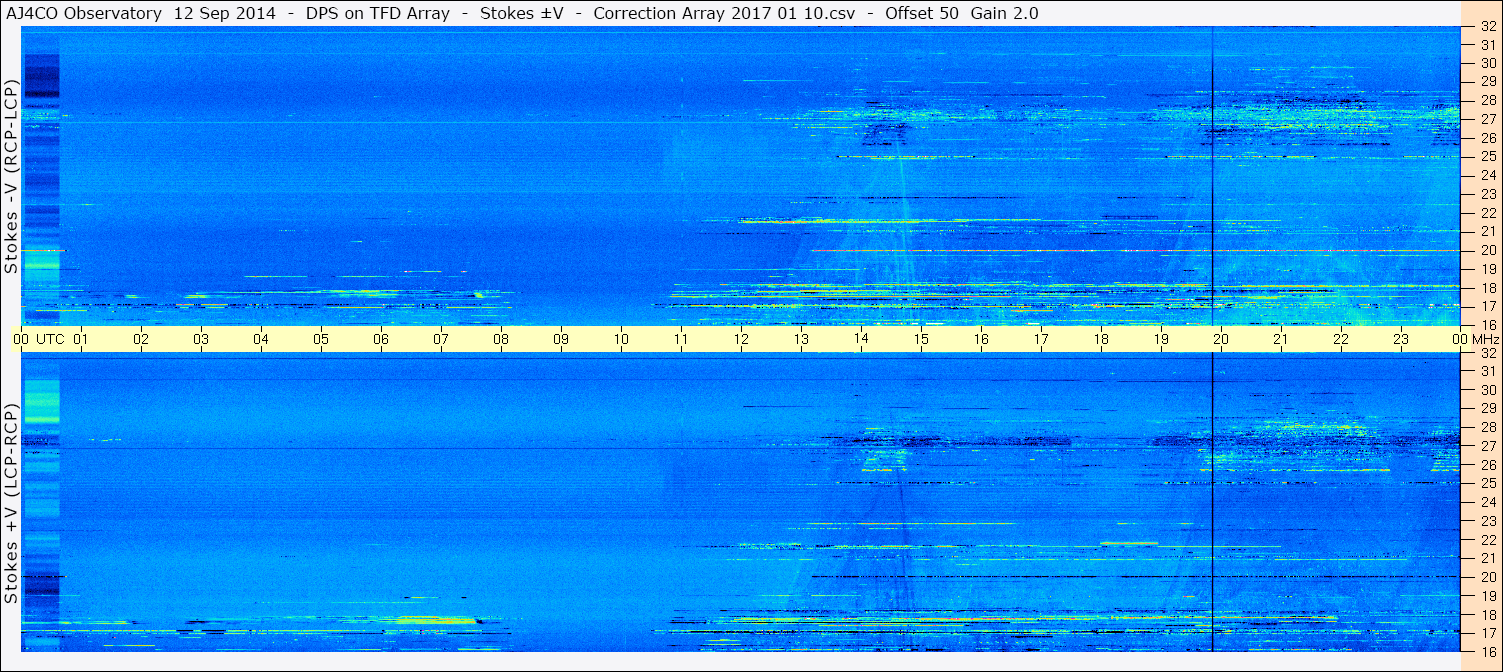
Task: Select the 20 hour mark on time axis
Action: pyautogui.click(x=1221, y=339)
